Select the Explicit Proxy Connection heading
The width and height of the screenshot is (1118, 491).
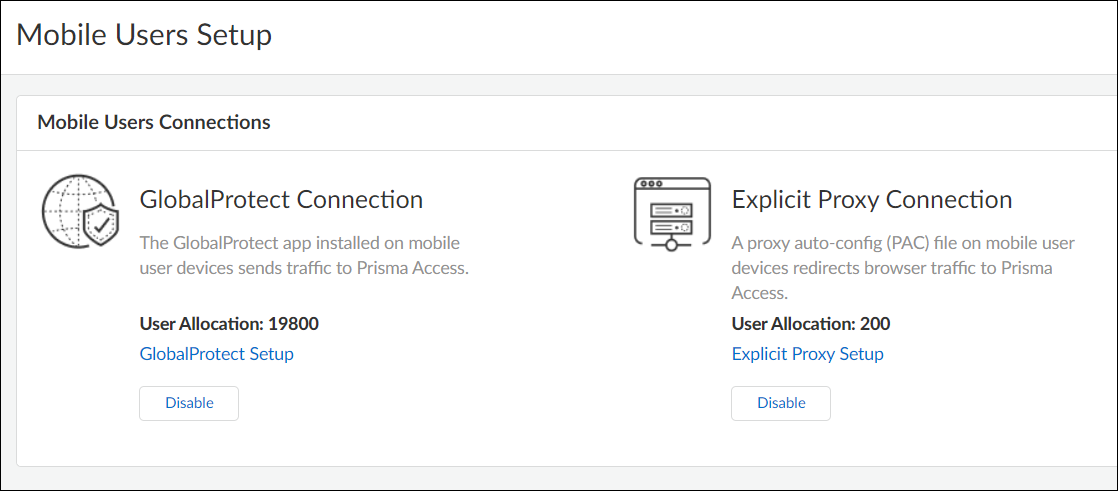click(872, 199)
